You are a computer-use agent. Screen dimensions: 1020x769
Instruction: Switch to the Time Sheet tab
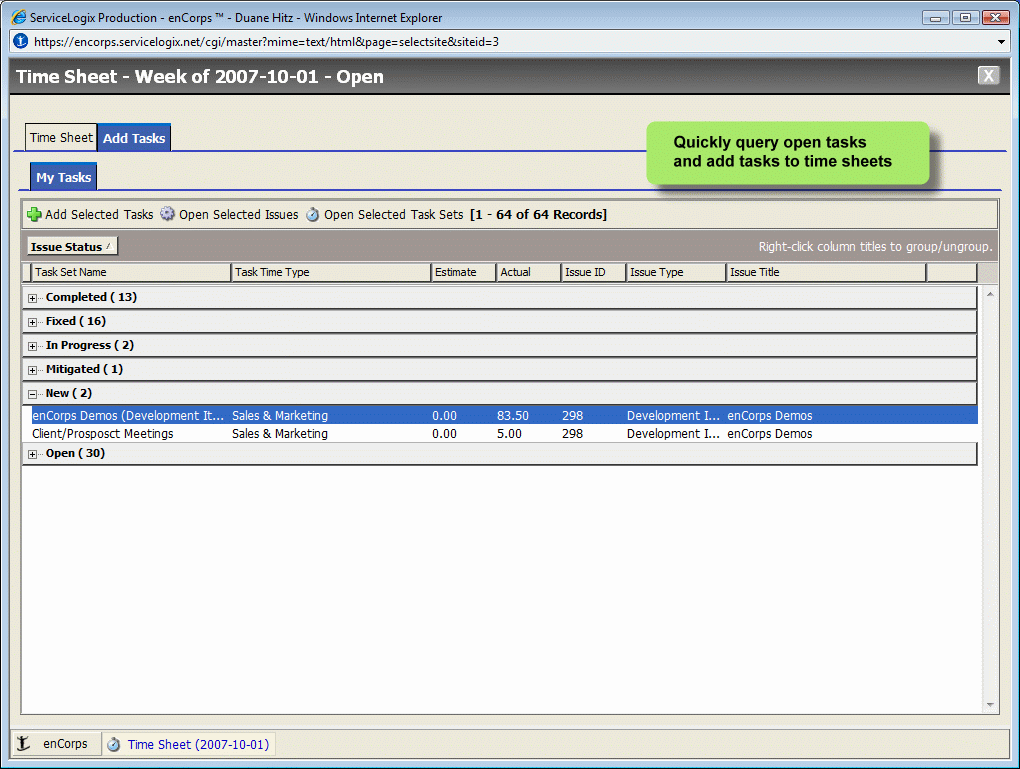[x=61, y=137]
